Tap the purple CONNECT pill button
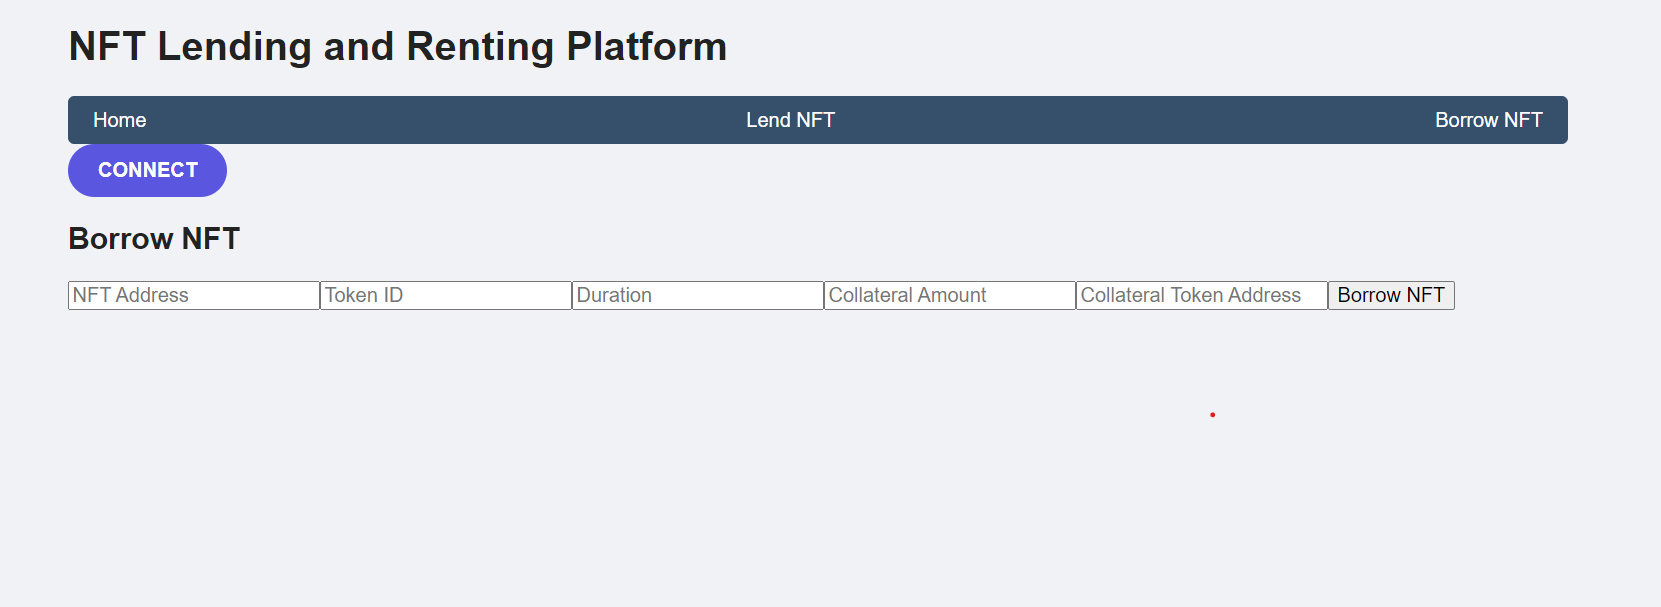This screenshot has width=1661, height=607. [x=147, y=170]
